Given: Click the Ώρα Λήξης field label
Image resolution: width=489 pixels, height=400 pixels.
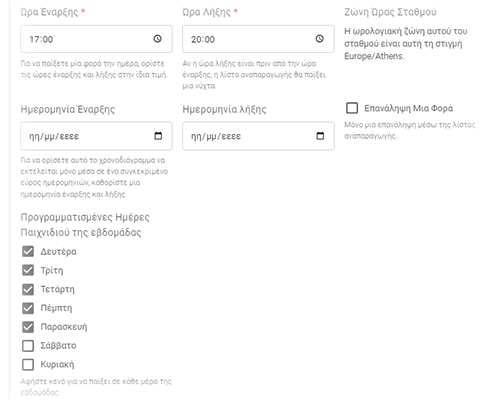Looking at the screenshot, I should [206, 12].
